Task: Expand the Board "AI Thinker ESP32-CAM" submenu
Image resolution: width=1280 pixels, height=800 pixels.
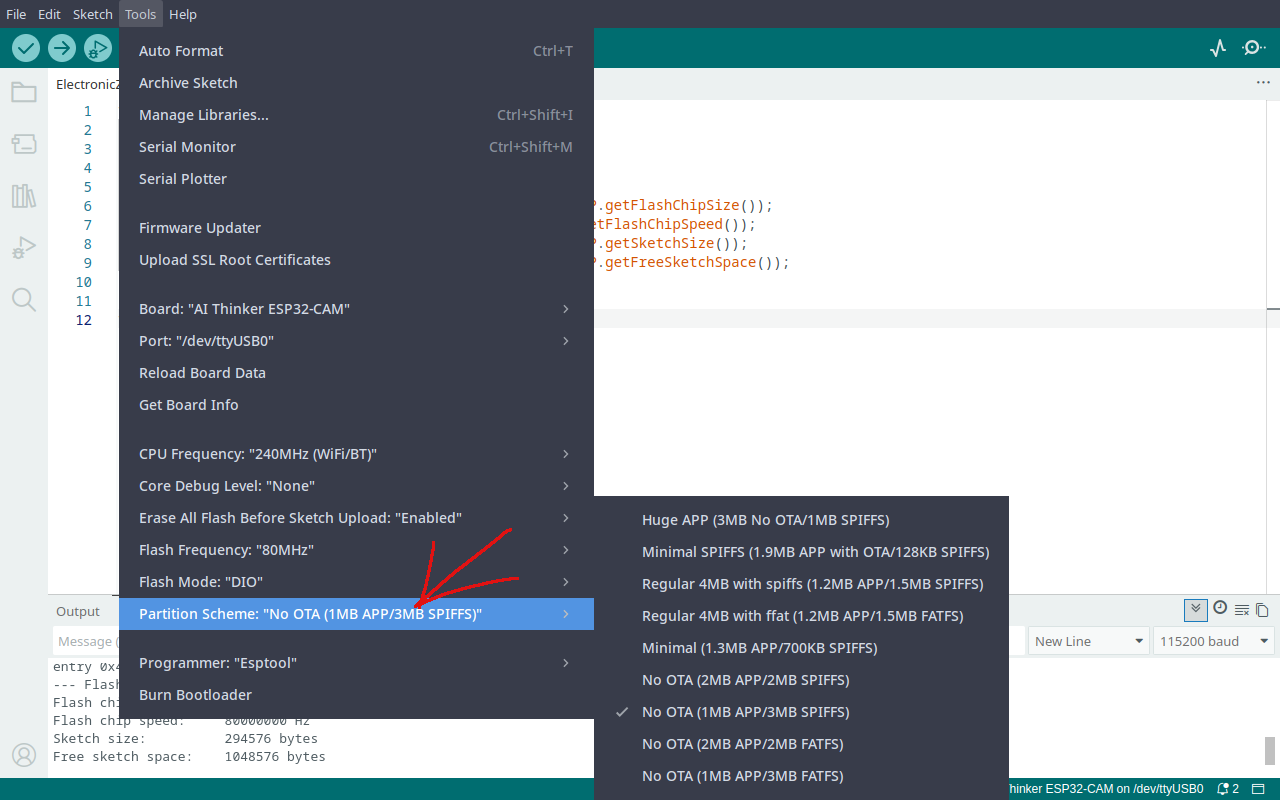Action: pyautogui.click(x=356, y=309)
